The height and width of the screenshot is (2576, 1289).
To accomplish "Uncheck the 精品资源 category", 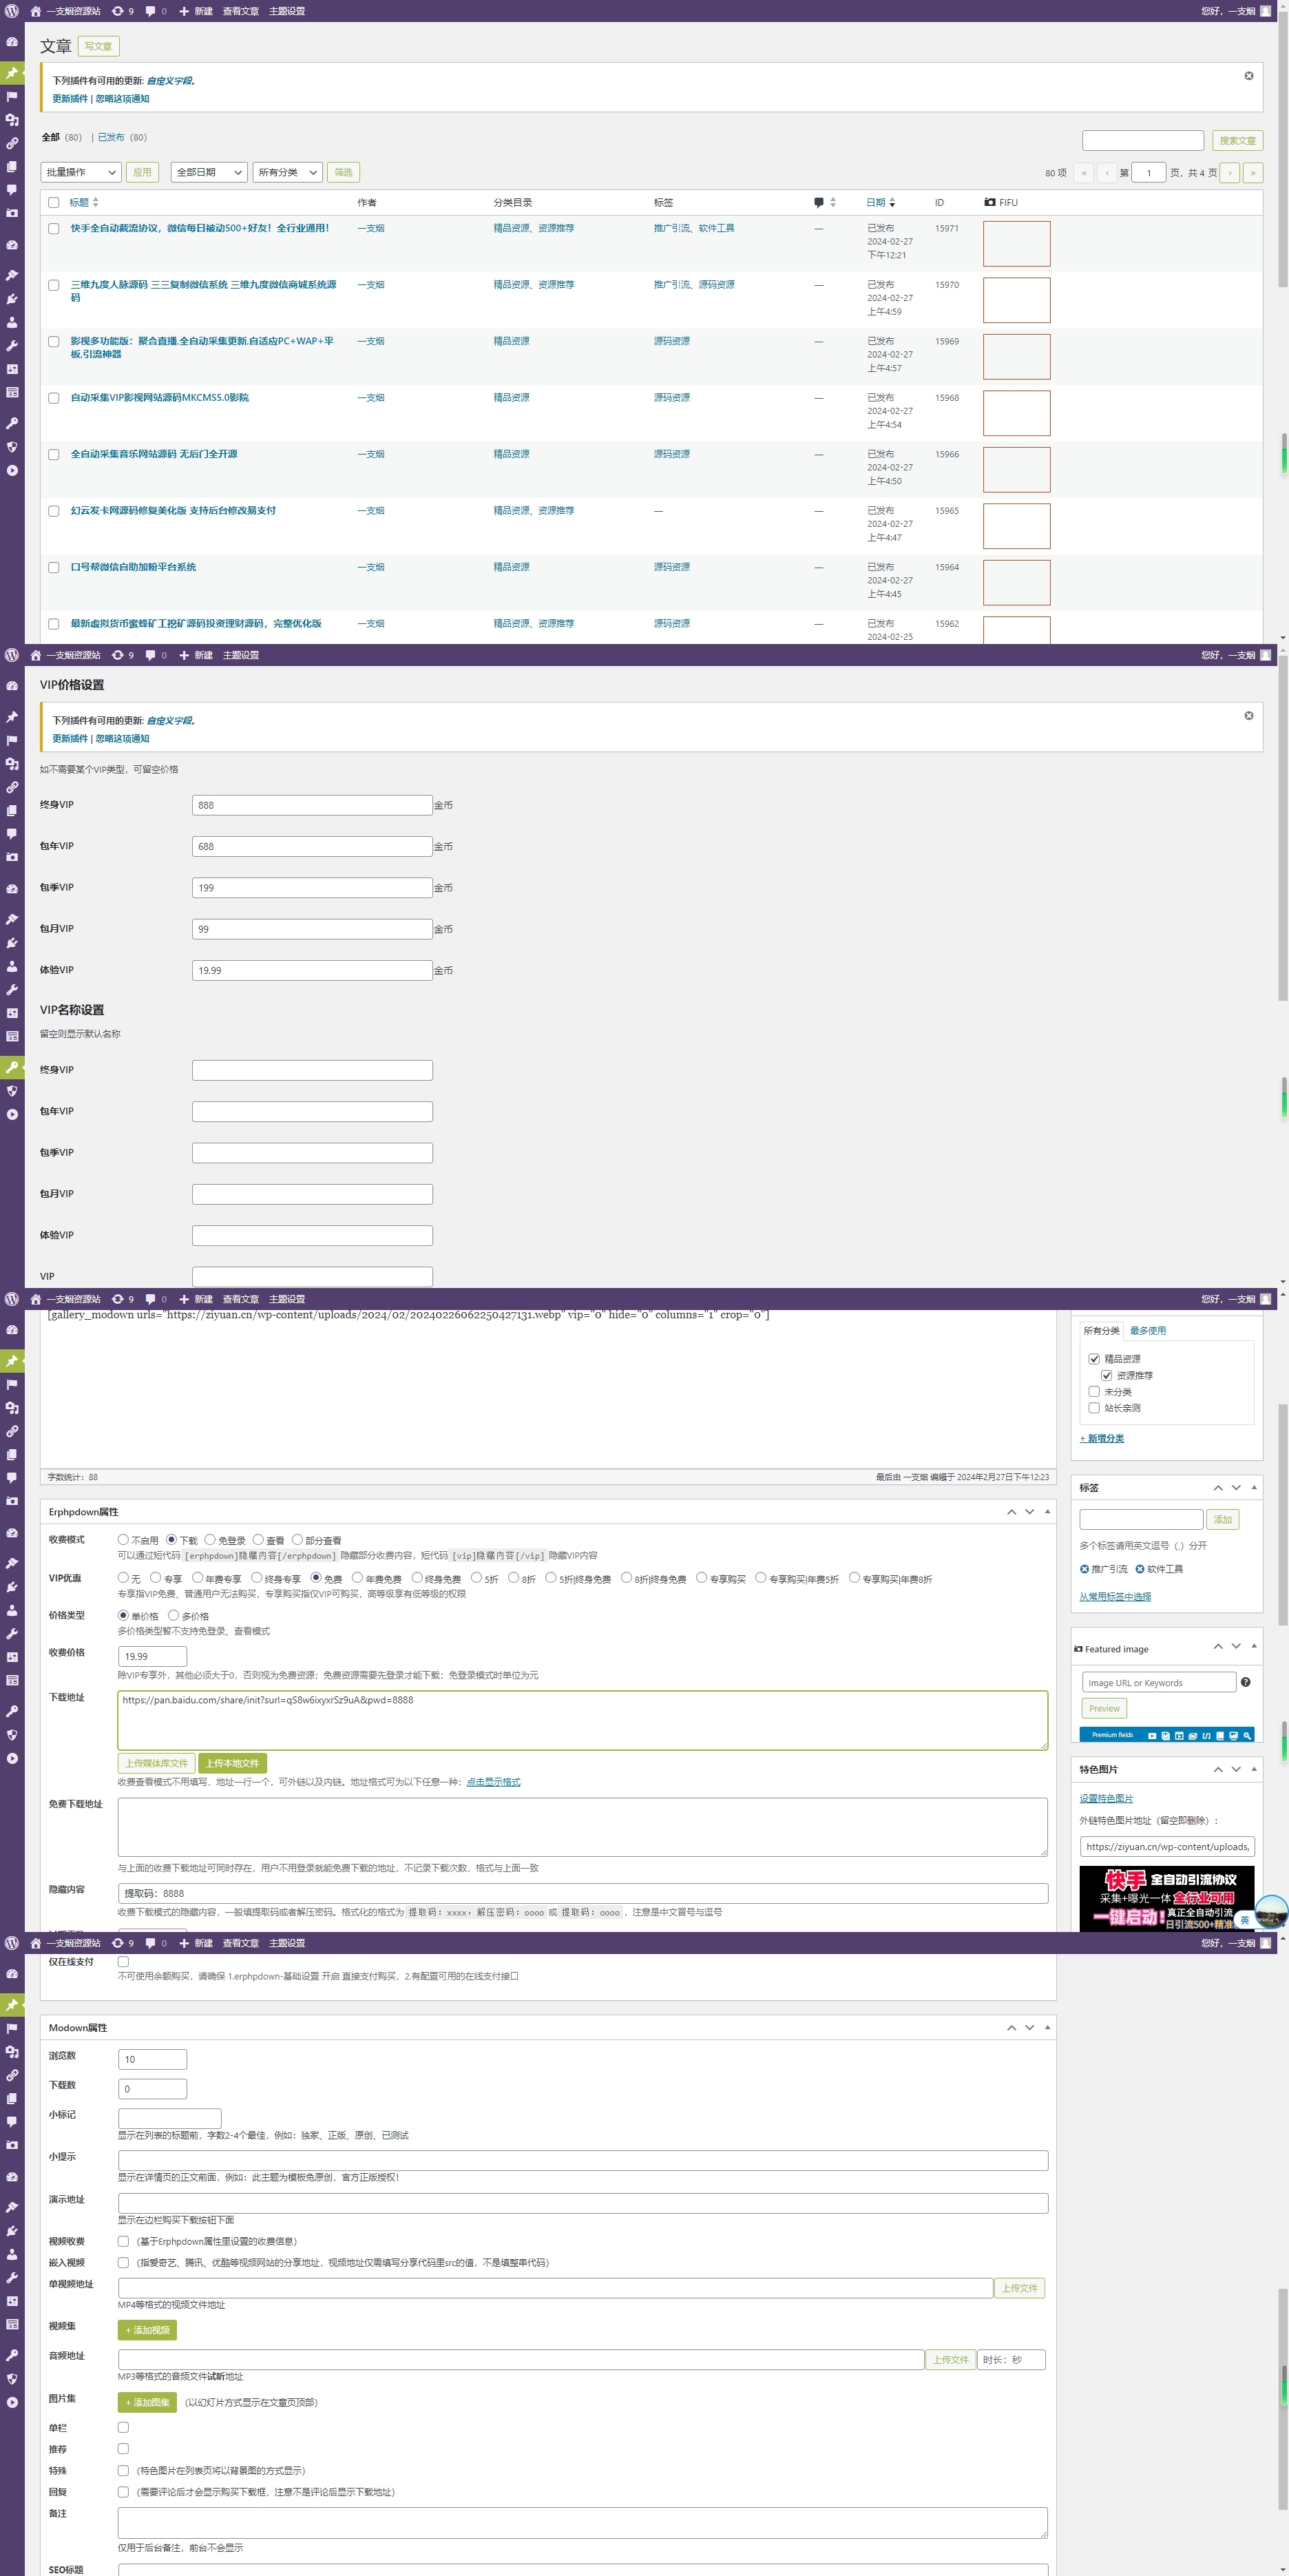I will pyautogui.click(x=1094, y=1359).
